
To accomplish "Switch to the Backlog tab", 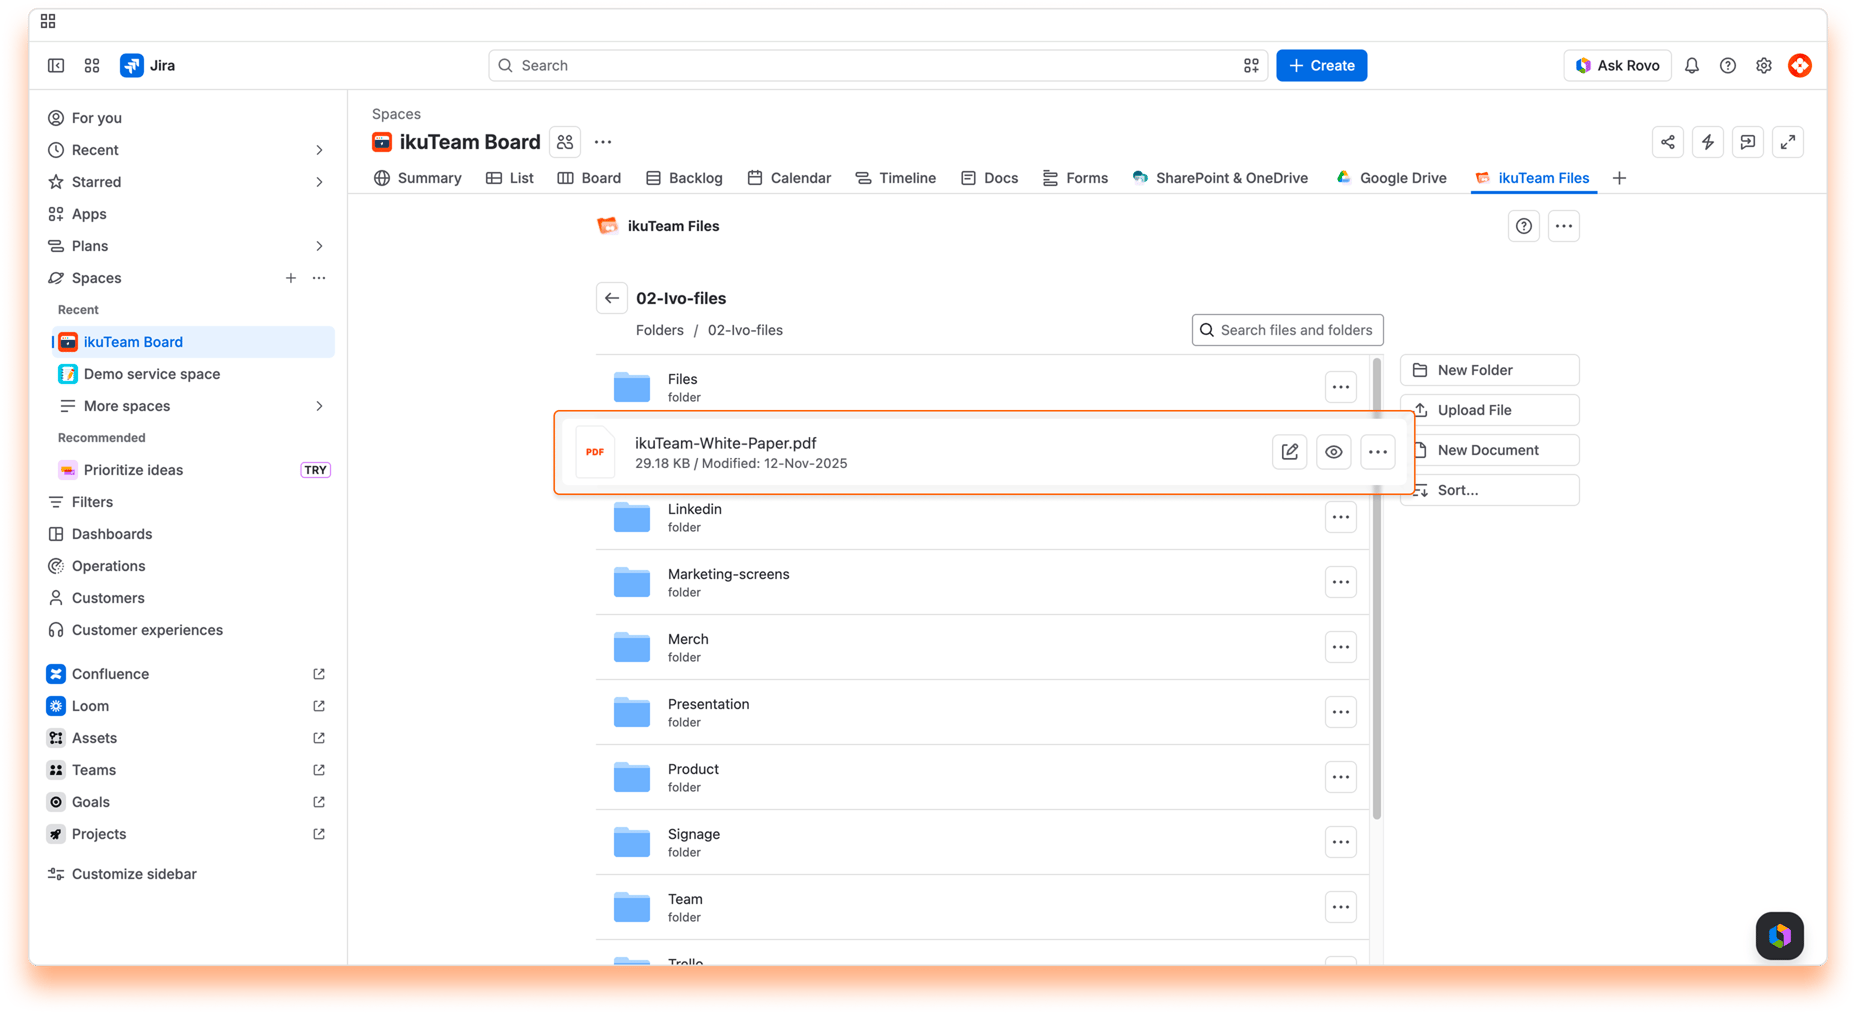I will click(684, 178).
